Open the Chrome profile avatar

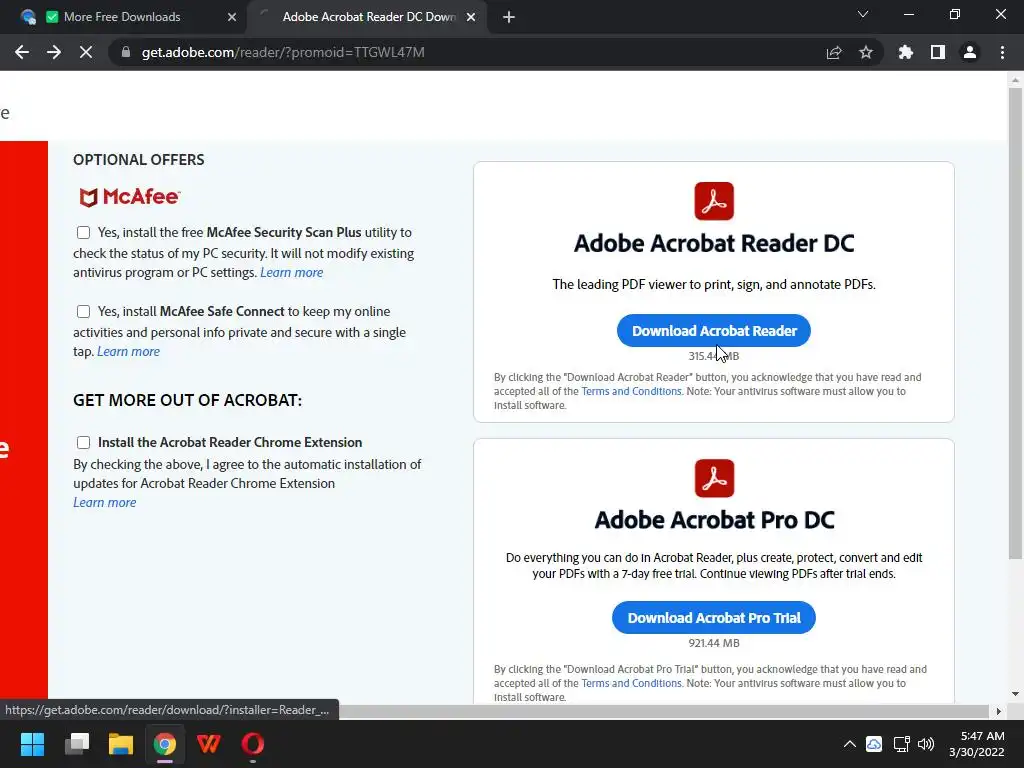pos(970,52)
